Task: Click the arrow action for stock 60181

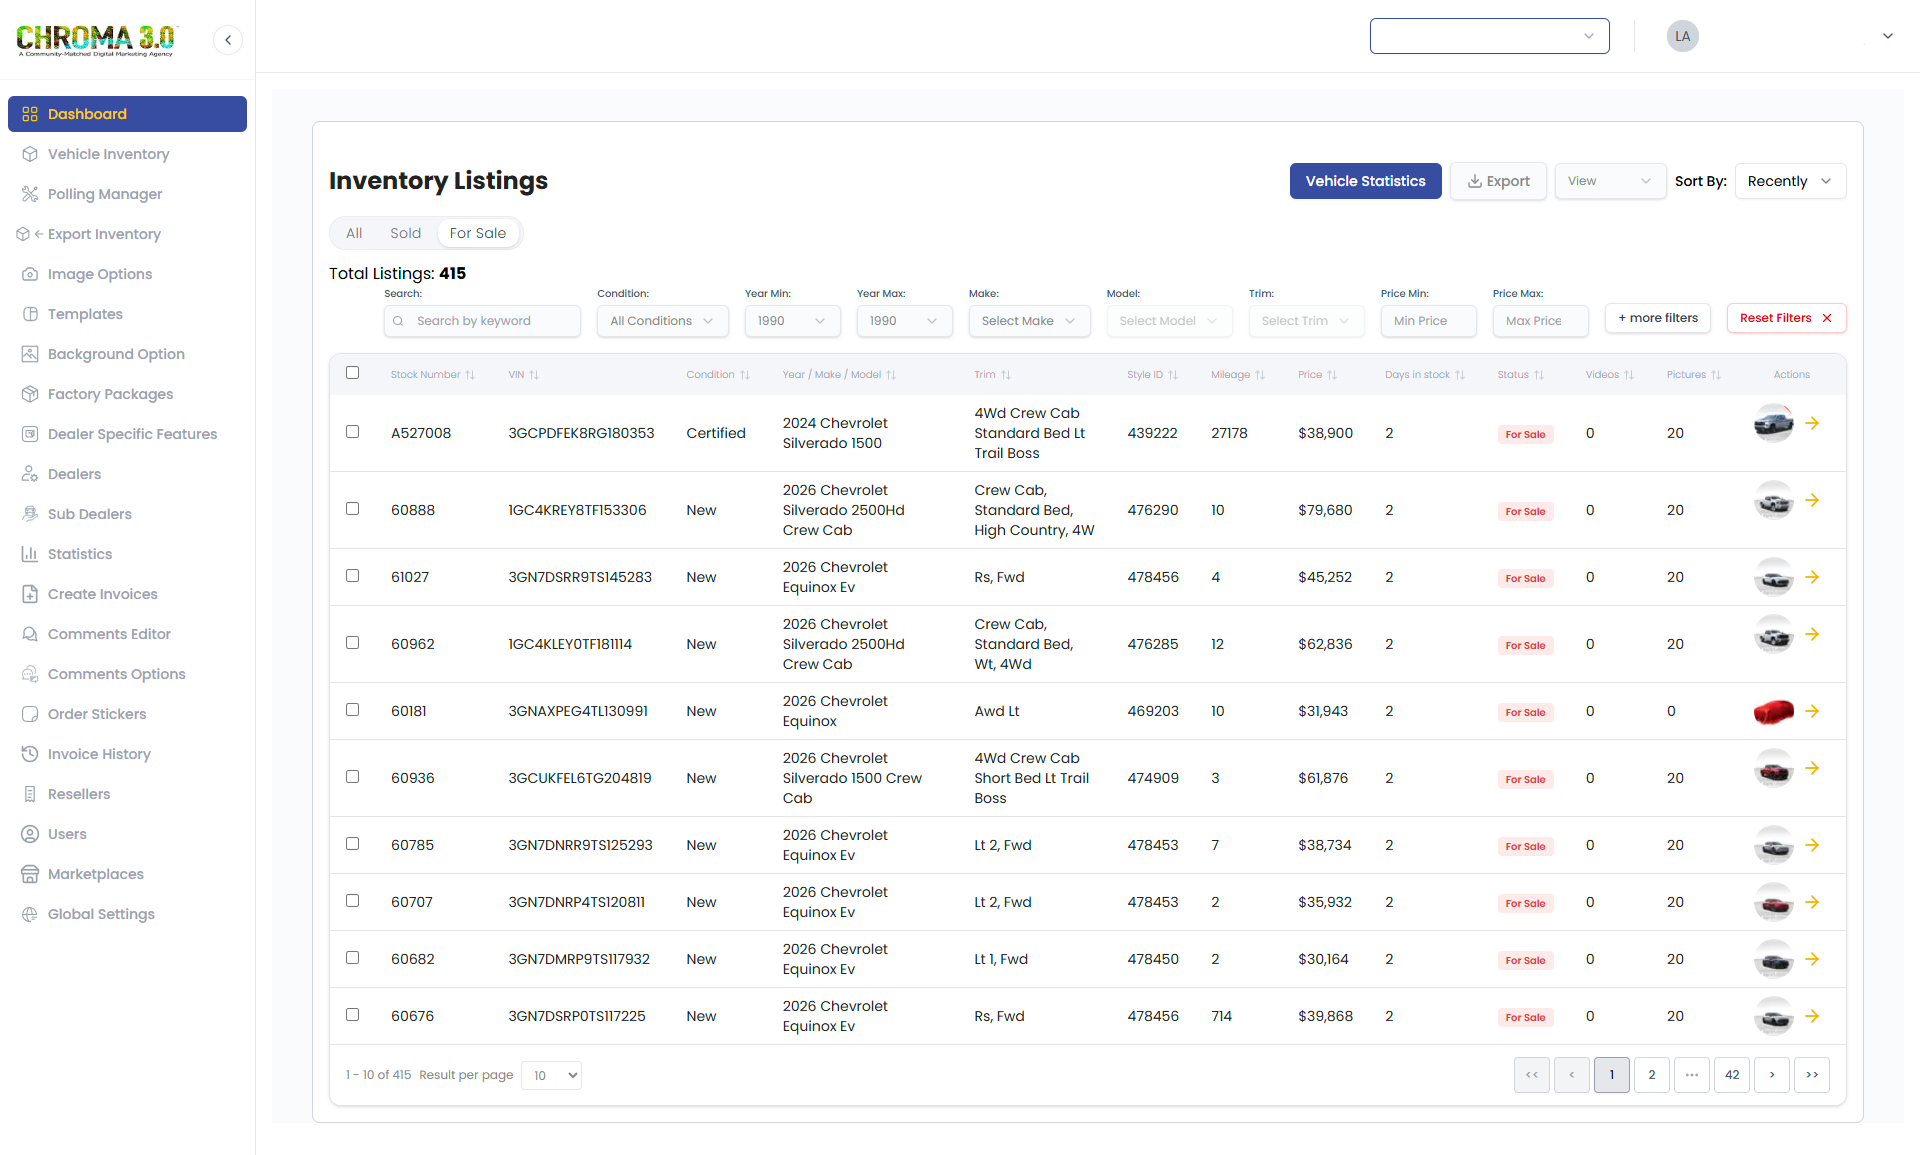Action: [x=1812, y=711]
